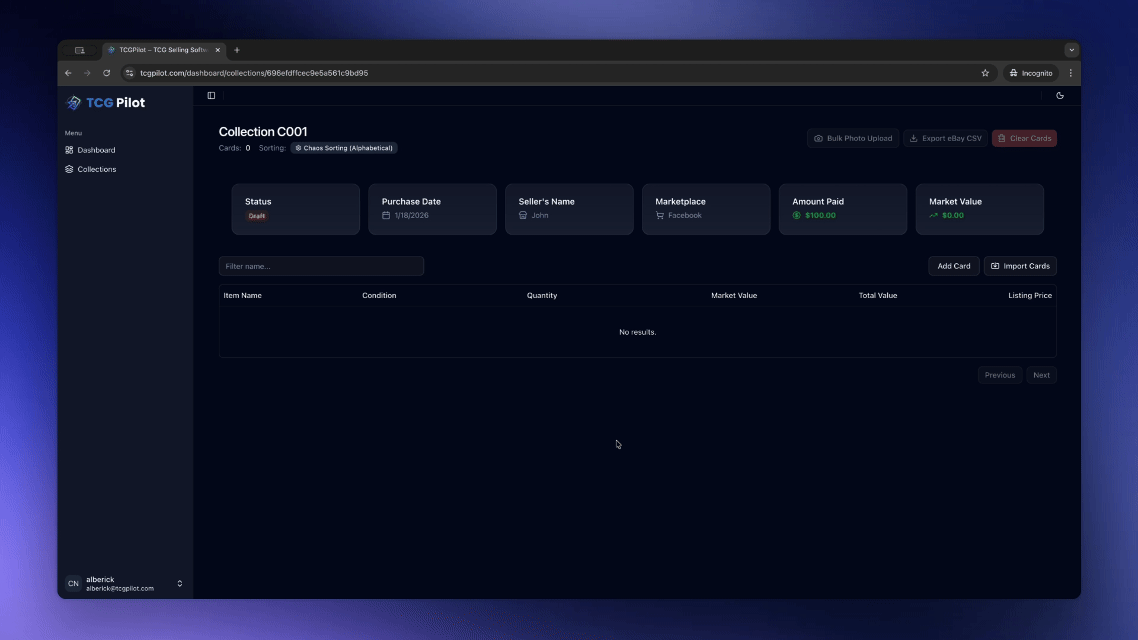Screen dimensions: 1138x640
Task: Expand the tab list chevron
Action: click(x=1071, y=49)
